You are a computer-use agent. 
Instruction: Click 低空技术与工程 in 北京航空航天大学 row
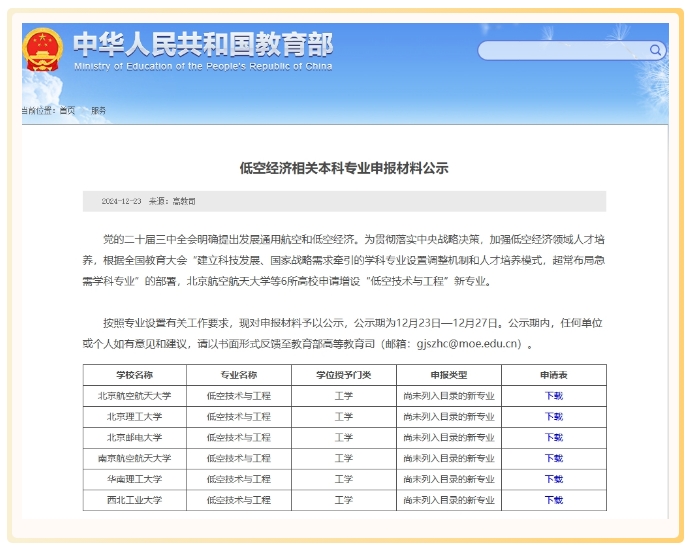click(x=239, y=396)
